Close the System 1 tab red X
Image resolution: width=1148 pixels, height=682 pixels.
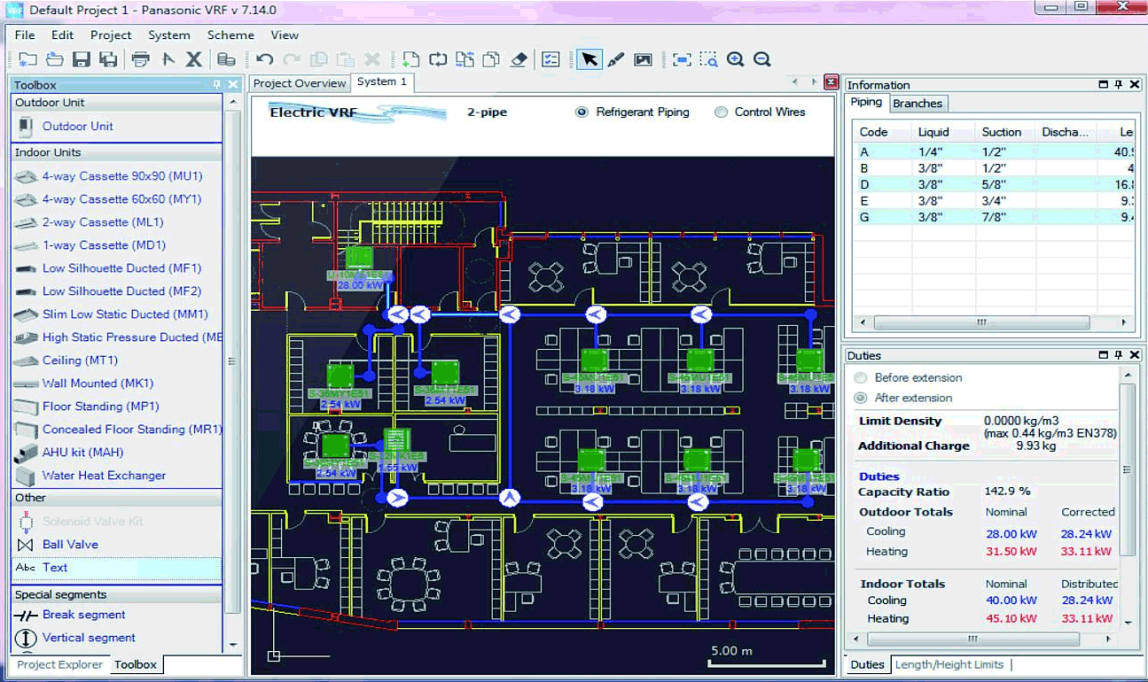(x=831, y=82)
